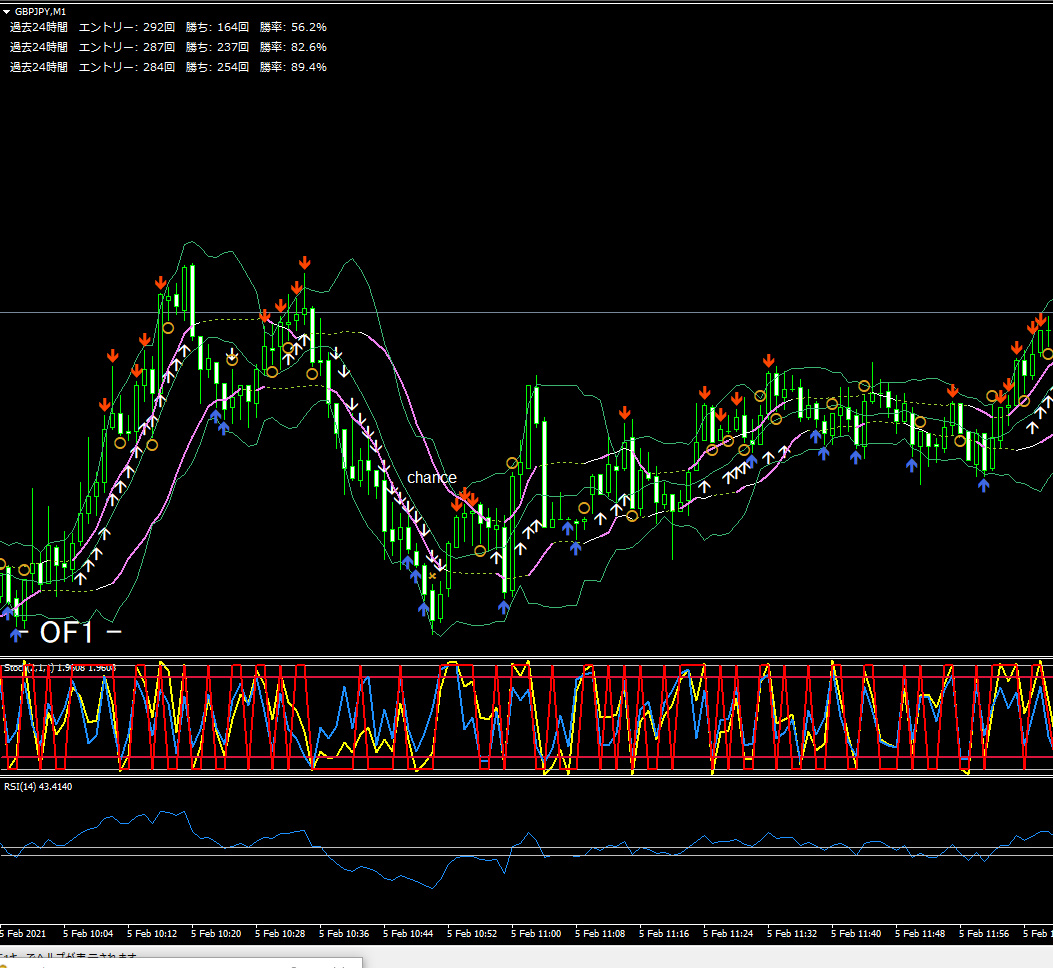Click the white "chance" text label
Image resolution: width=1053 pixels, height=968 pixels.
(x=431, y=478)
